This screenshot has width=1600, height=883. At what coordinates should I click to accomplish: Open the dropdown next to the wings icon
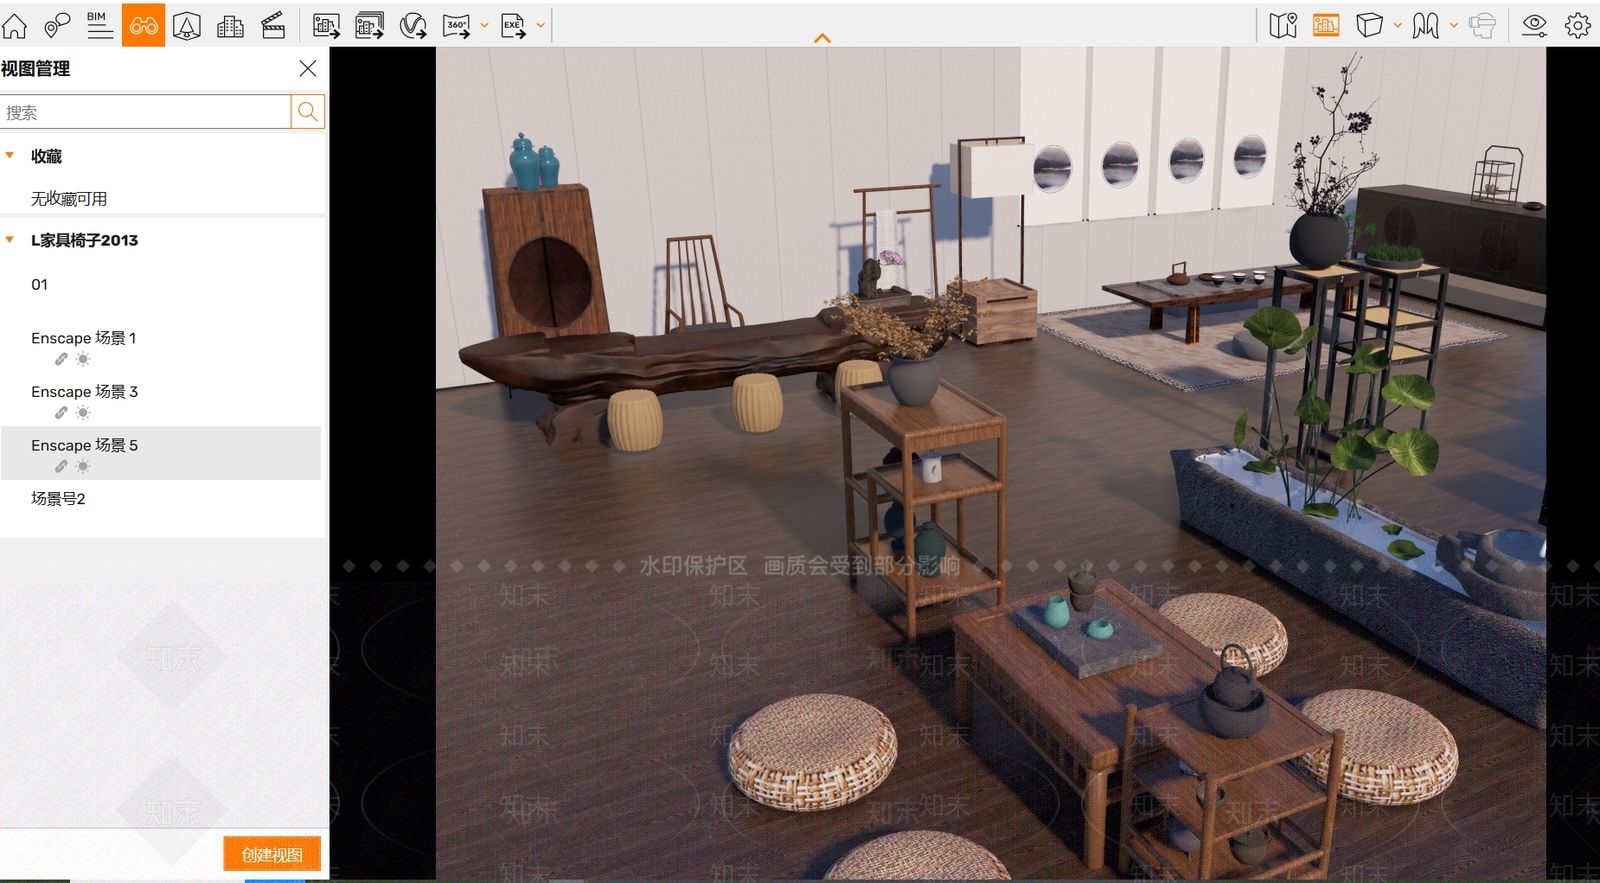[x=1453, y=25]
